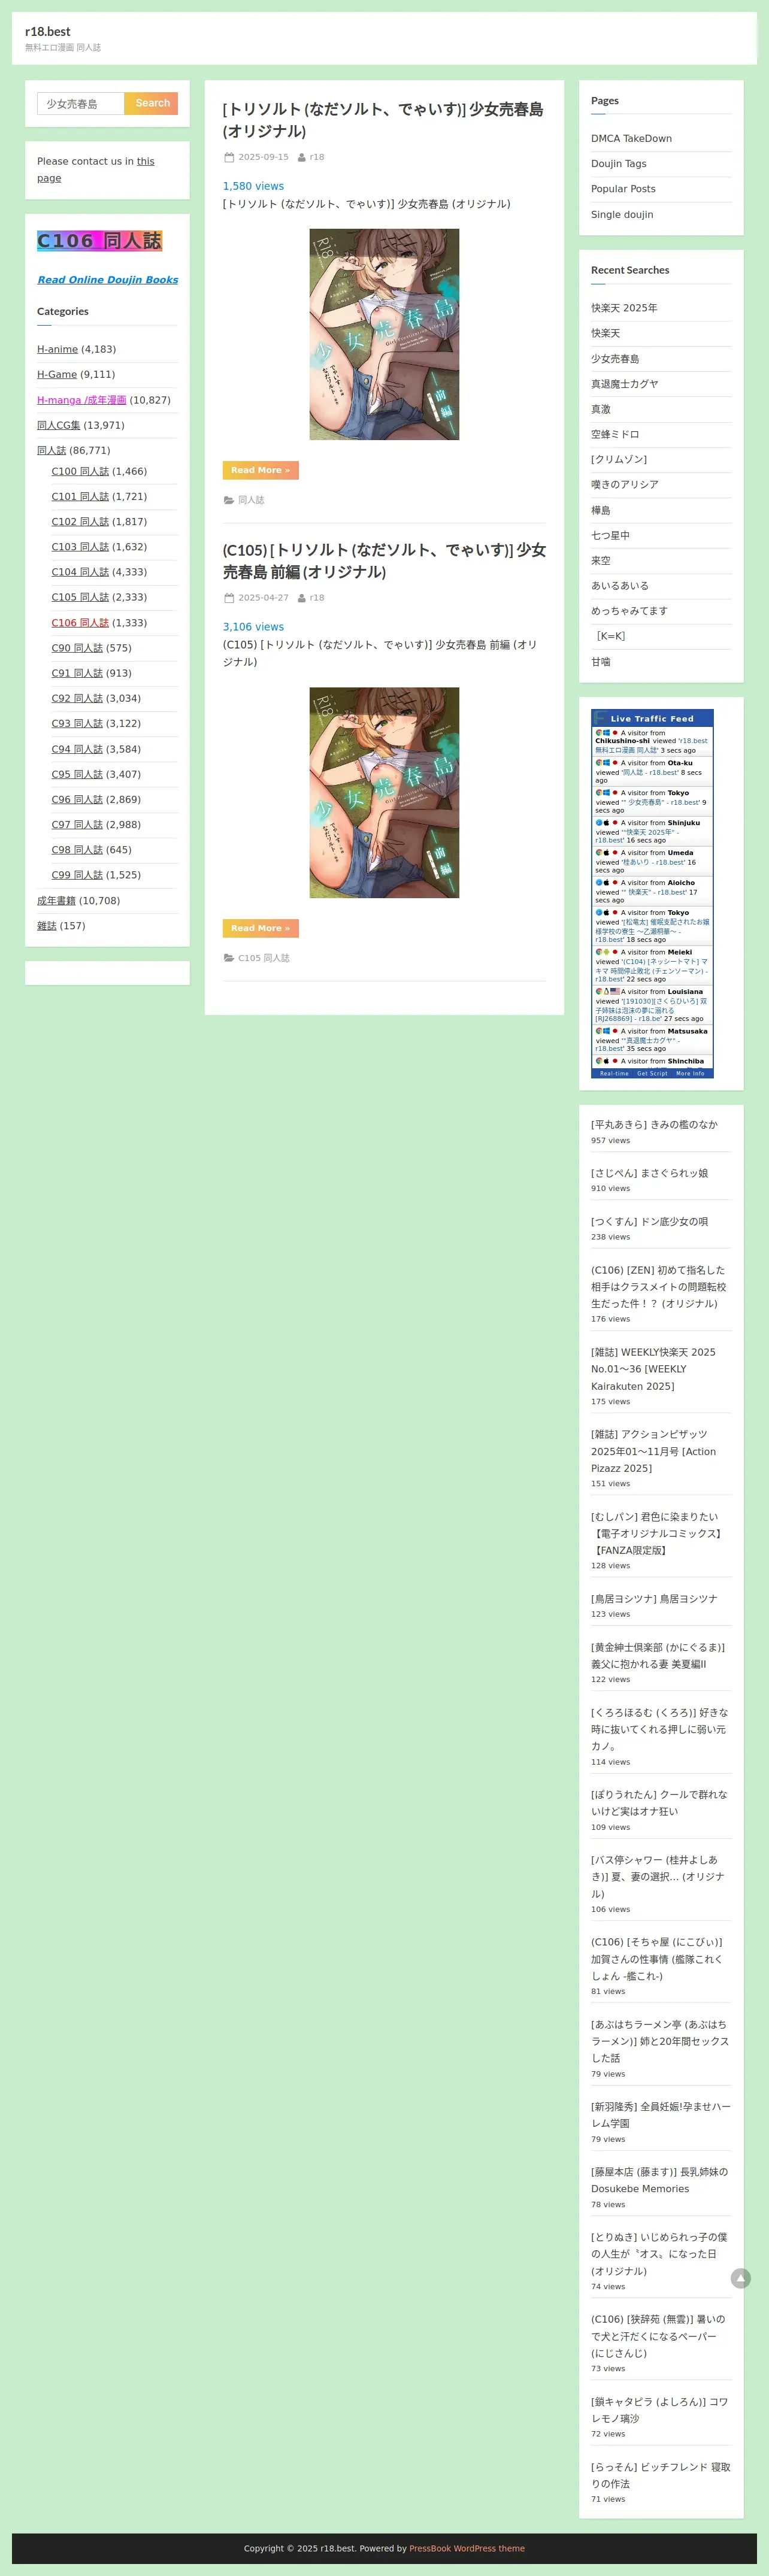The width and height of the screenshot is (769, 2576).
Task: Click More Info in traffic feed footer
Action: click(690, 1073)
